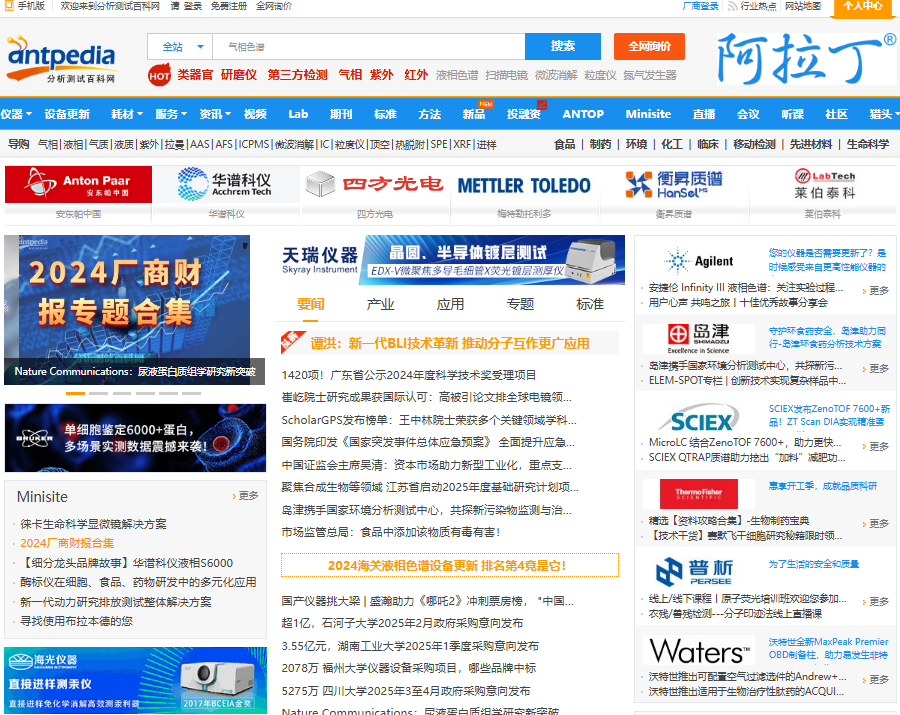Open 3.55亿元，湖南工业大学 procurement article
The height and width of the screenshot is (715, 900).
coord(410,646)
